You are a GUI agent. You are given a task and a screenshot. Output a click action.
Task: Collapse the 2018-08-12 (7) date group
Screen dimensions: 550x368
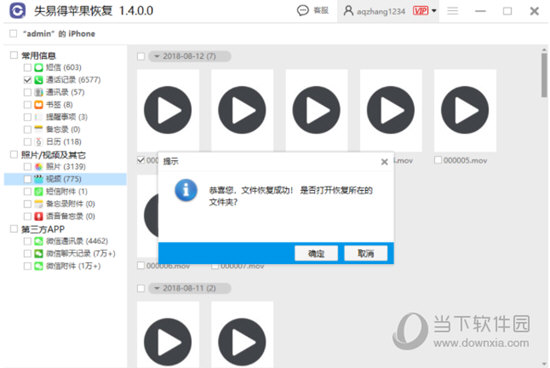[157, 56]
